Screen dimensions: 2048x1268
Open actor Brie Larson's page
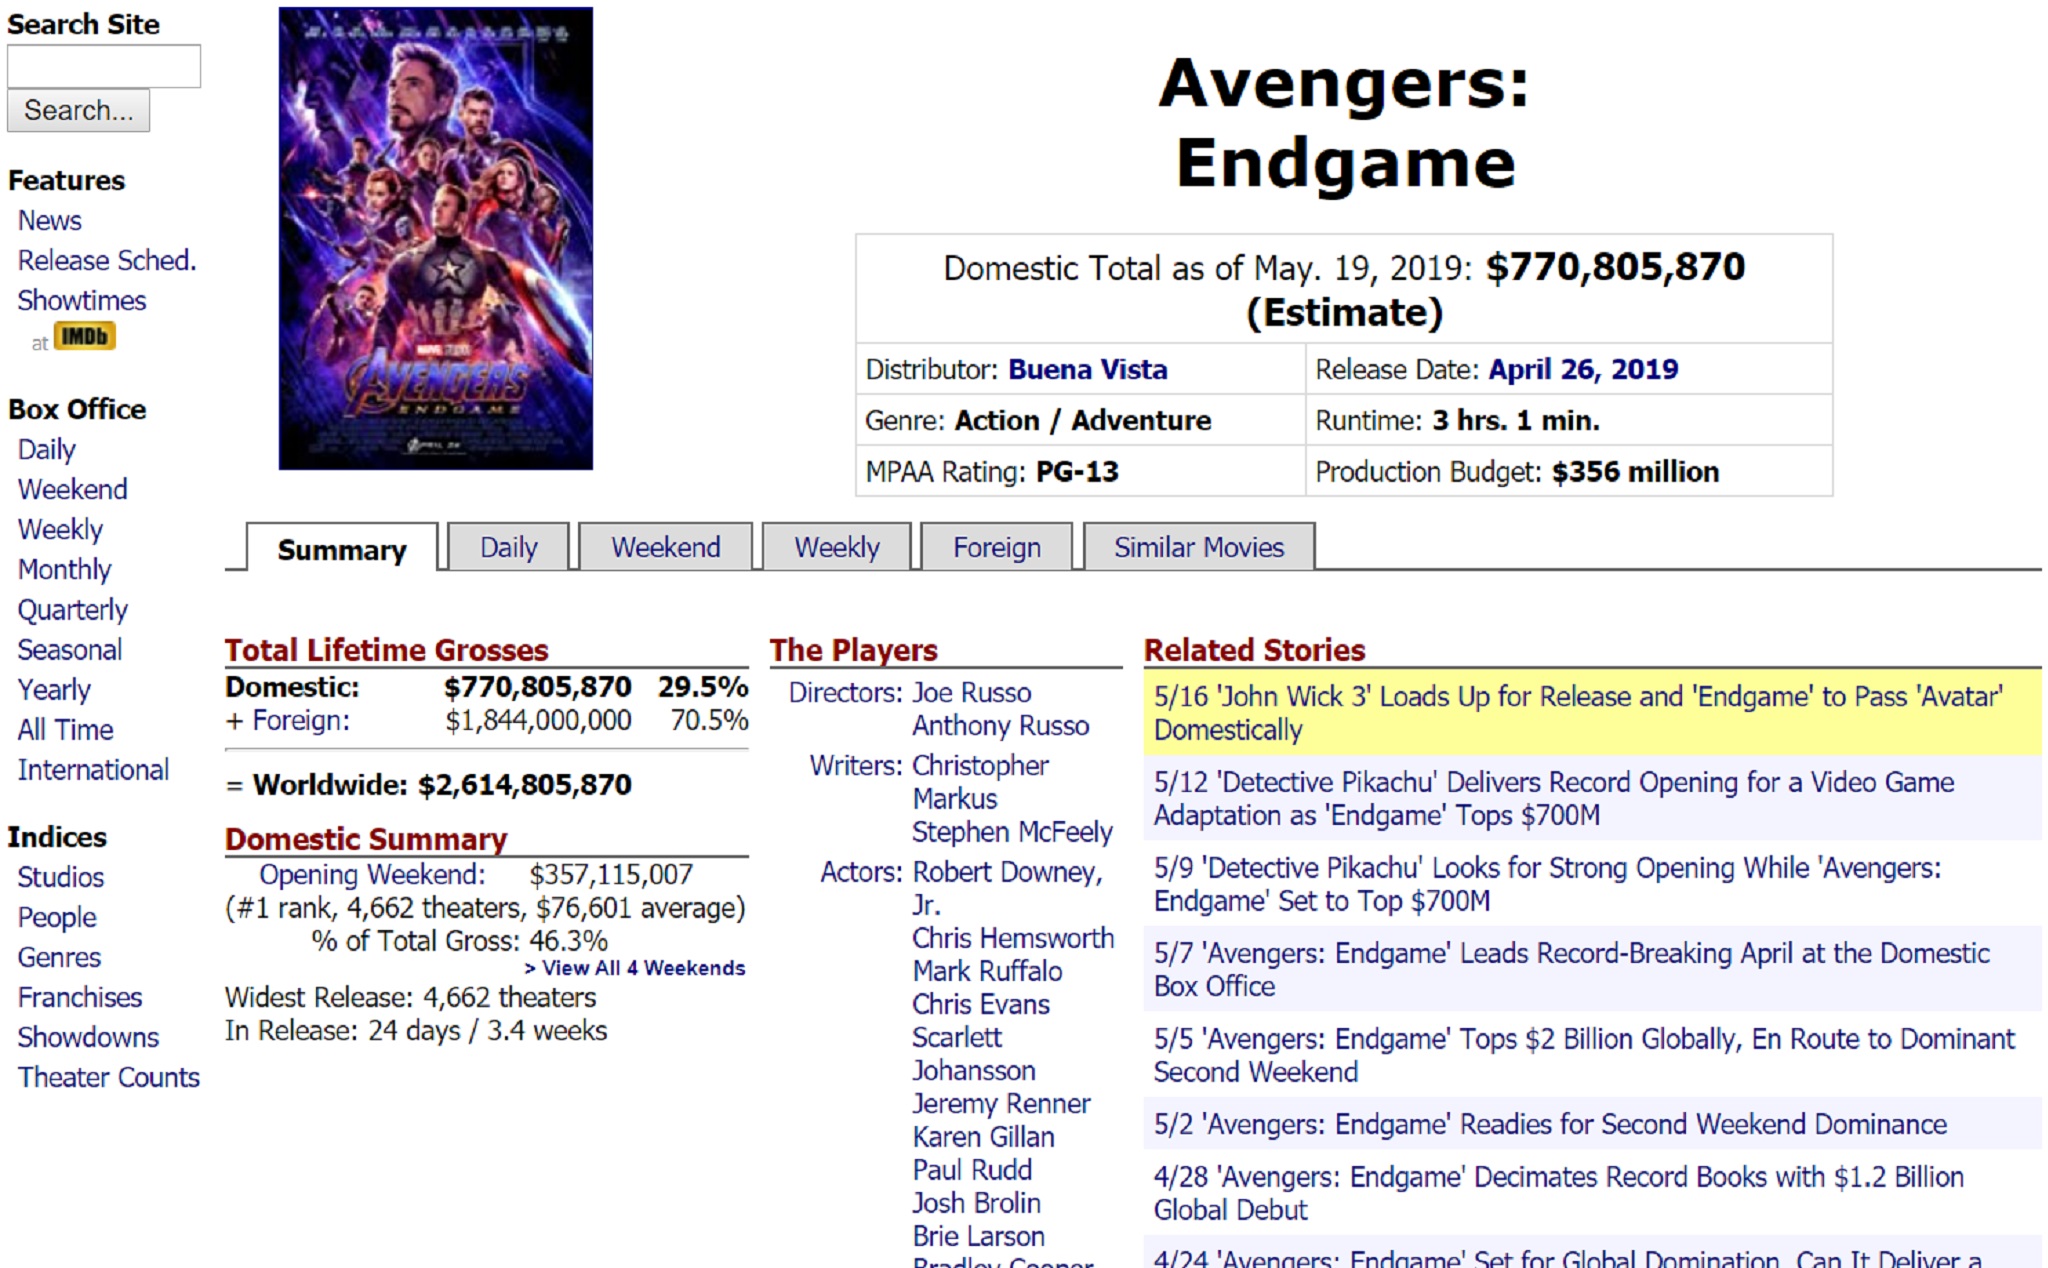pos(978,1235)
